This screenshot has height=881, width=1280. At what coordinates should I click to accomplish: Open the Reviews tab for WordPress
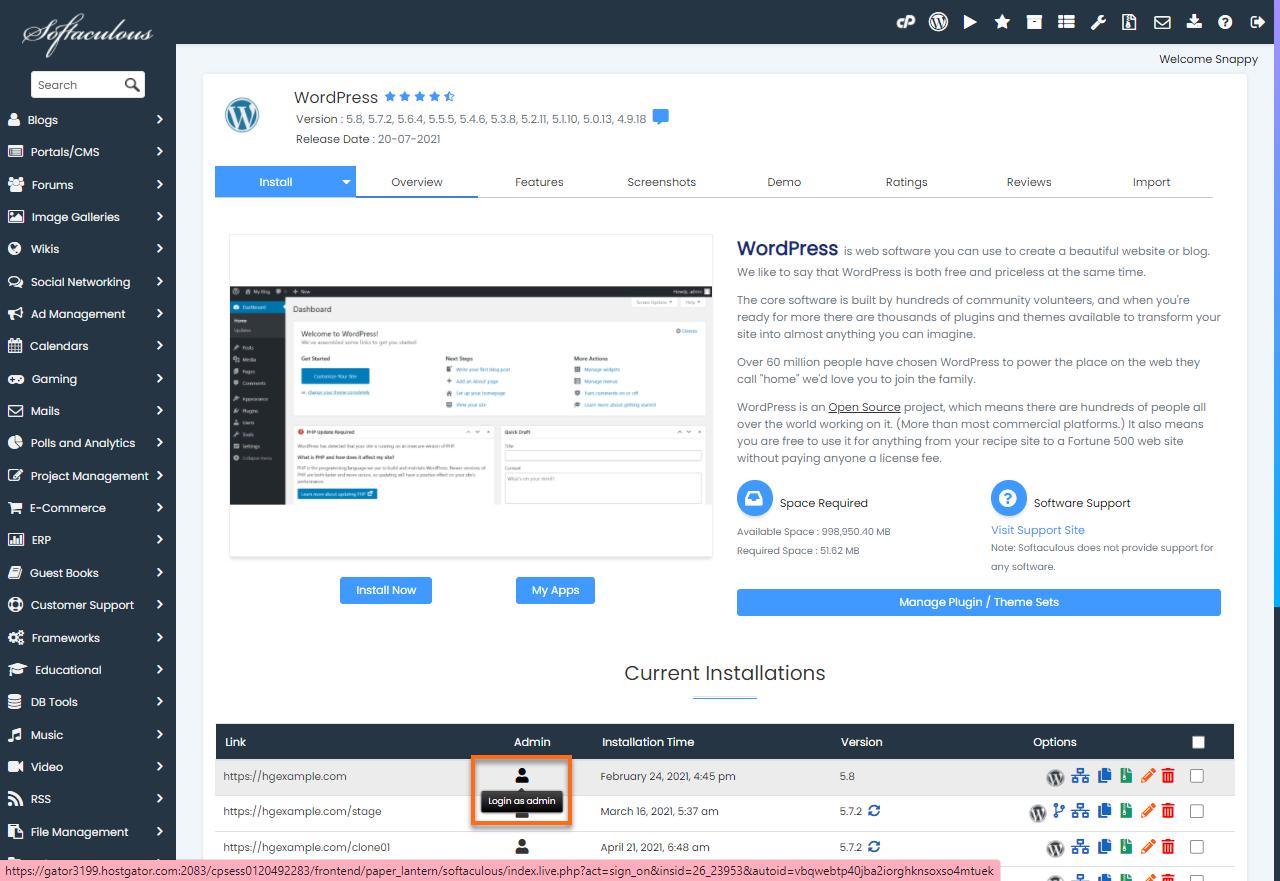tap(1029, 181)
